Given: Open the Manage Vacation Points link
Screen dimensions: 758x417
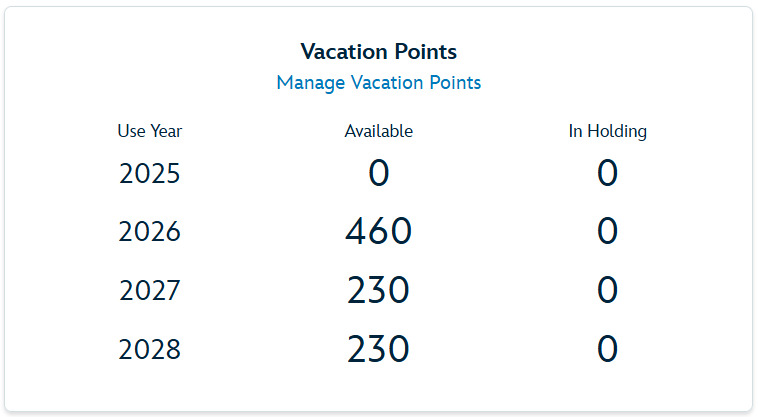Looking at the screenshot, I should pyautogui.click(x=378, y=83).
